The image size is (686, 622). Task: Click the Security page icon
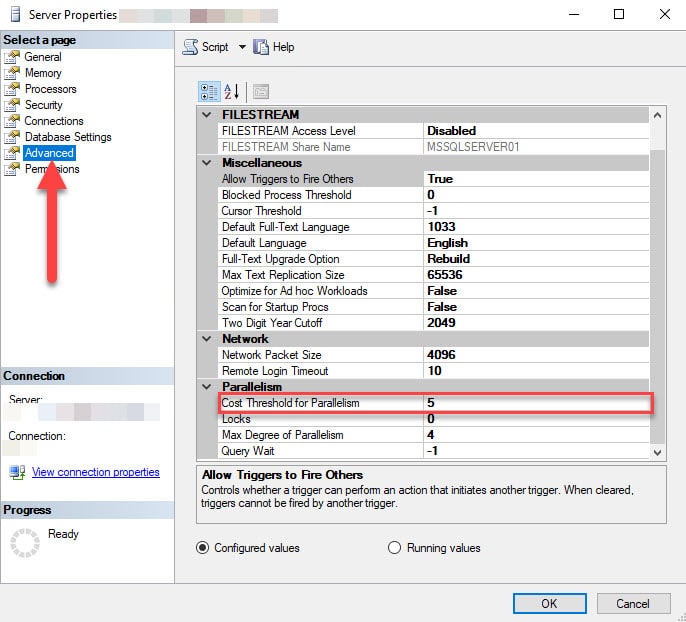pyautogui.click(x=12, y=105)
